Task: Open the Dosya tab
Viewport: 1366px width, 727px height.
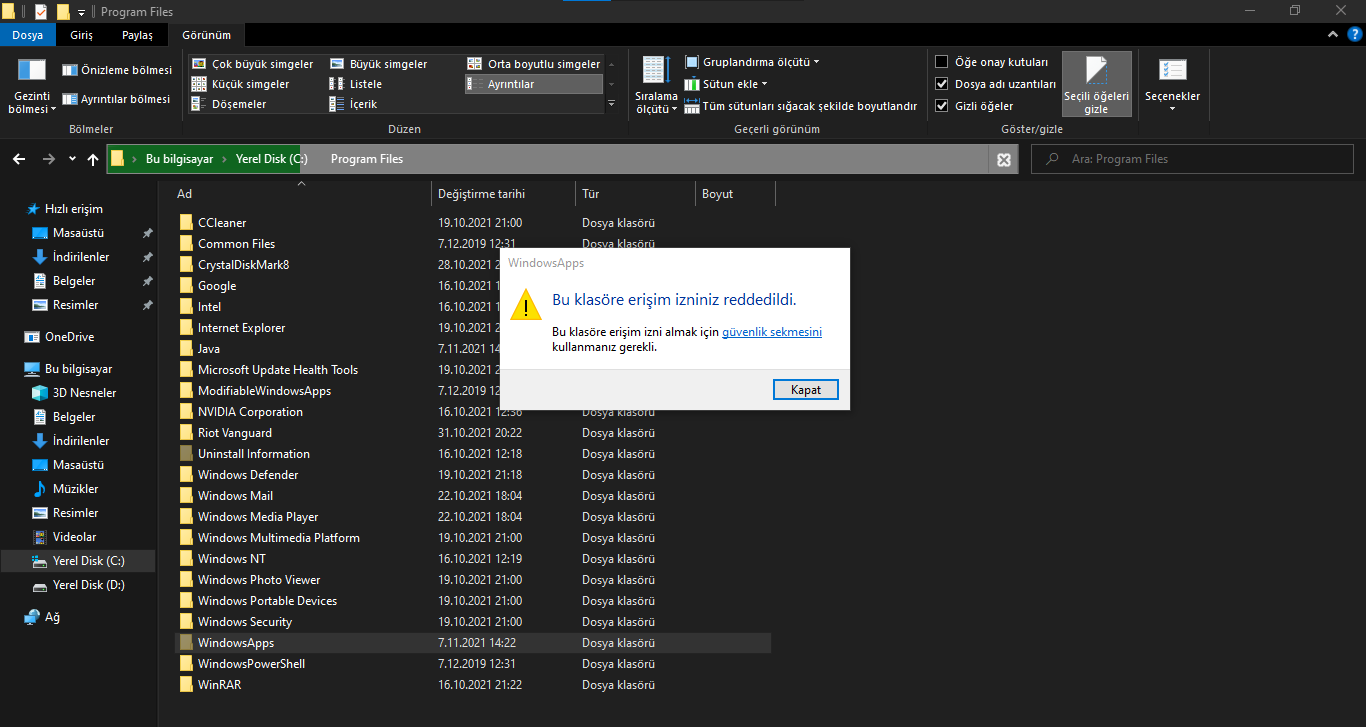Action: [28, 35]
